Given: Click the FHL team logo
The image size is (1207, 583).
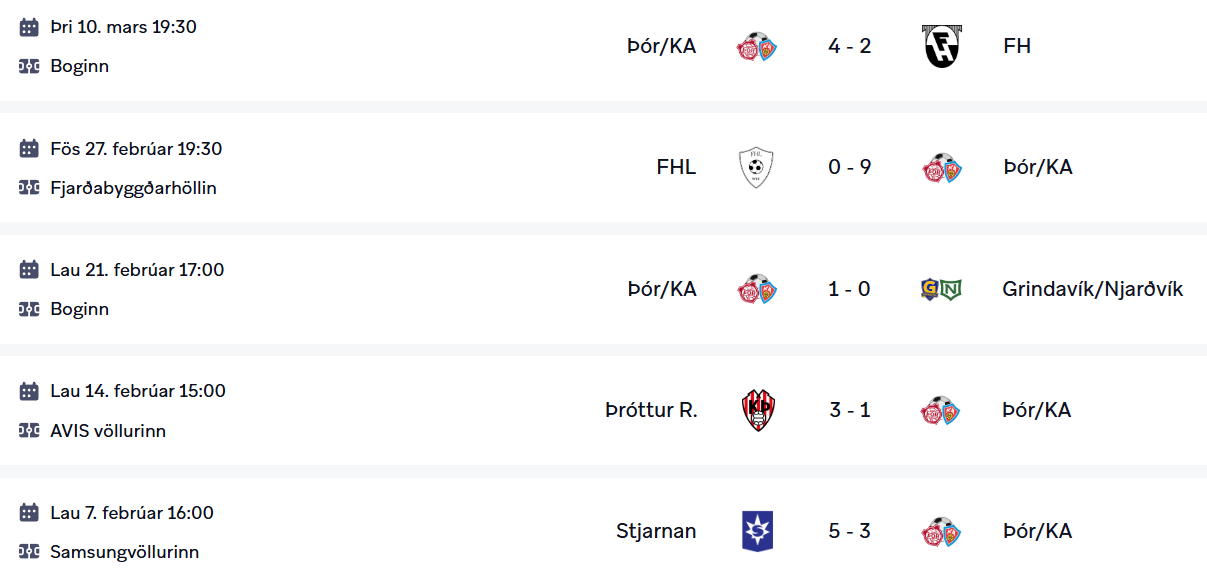Looking at the screenshot, I should coord(756,168).
